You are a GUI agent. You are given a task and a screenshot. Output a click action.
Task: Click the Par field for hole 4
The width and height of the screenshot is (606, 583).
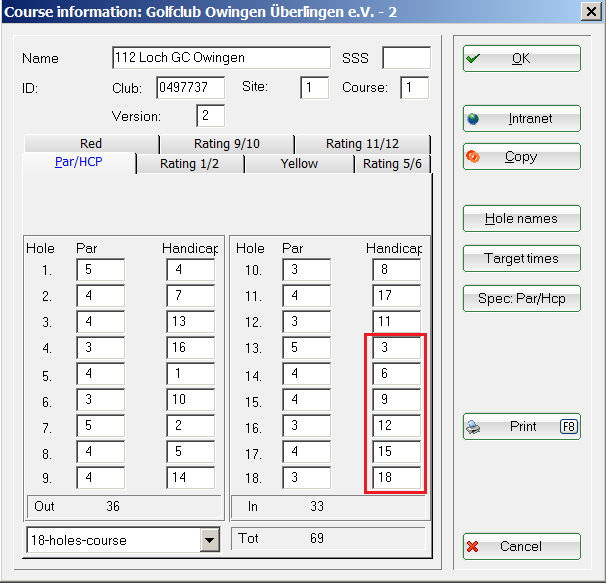click(x=101, y=348)
